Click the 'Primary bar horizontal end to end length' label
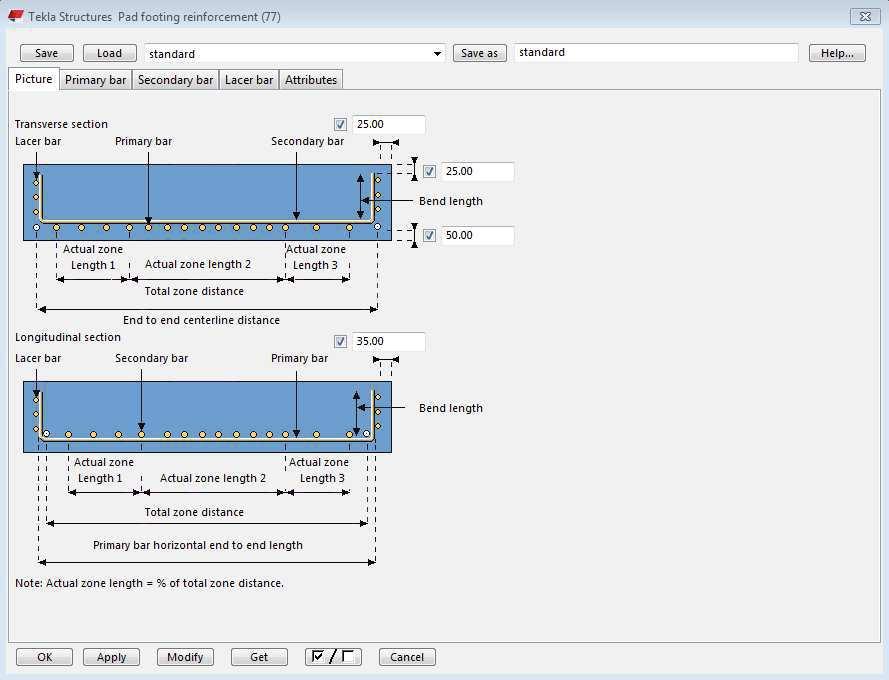Image resolution: width=889 pixels, height=680 pixels. click(x=198, y=545)
